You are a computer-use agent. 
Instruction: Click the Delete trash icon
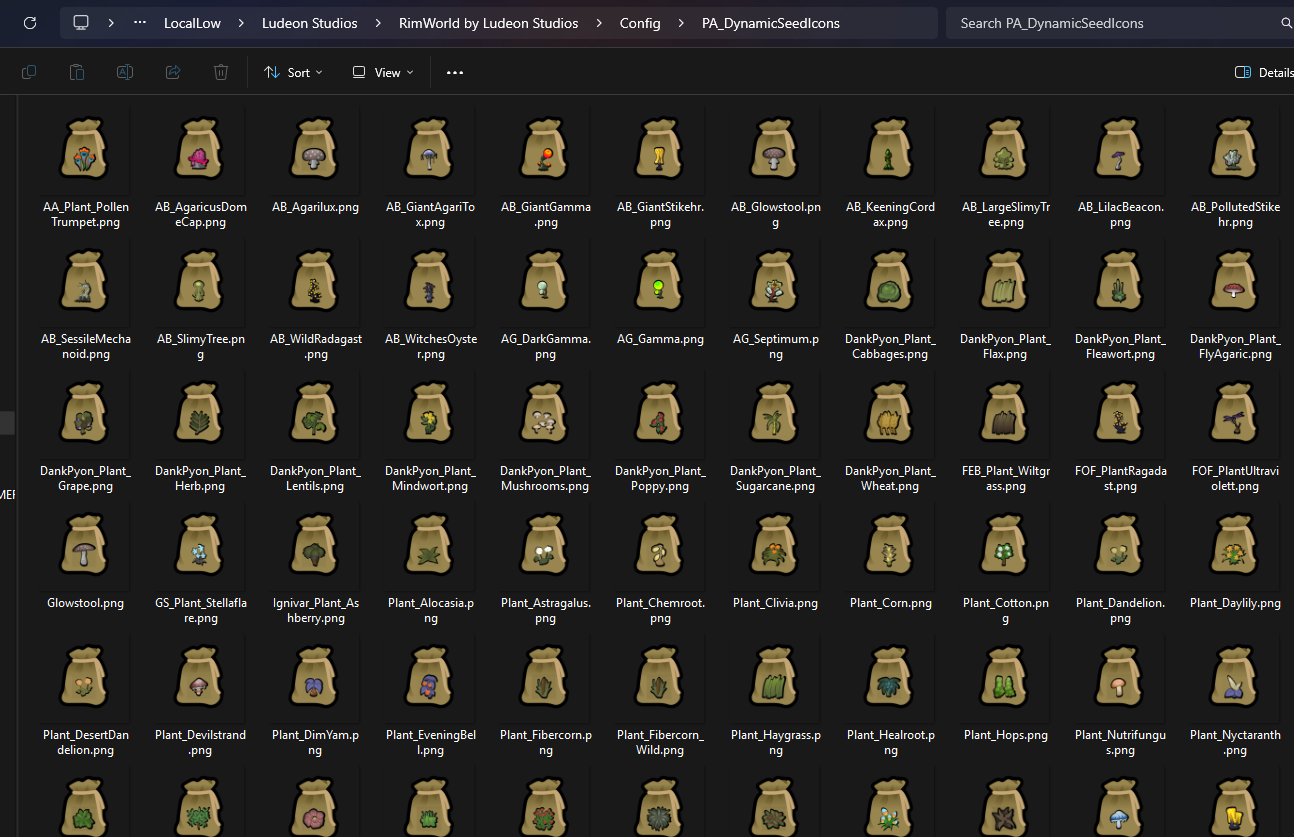pos(221,72)
